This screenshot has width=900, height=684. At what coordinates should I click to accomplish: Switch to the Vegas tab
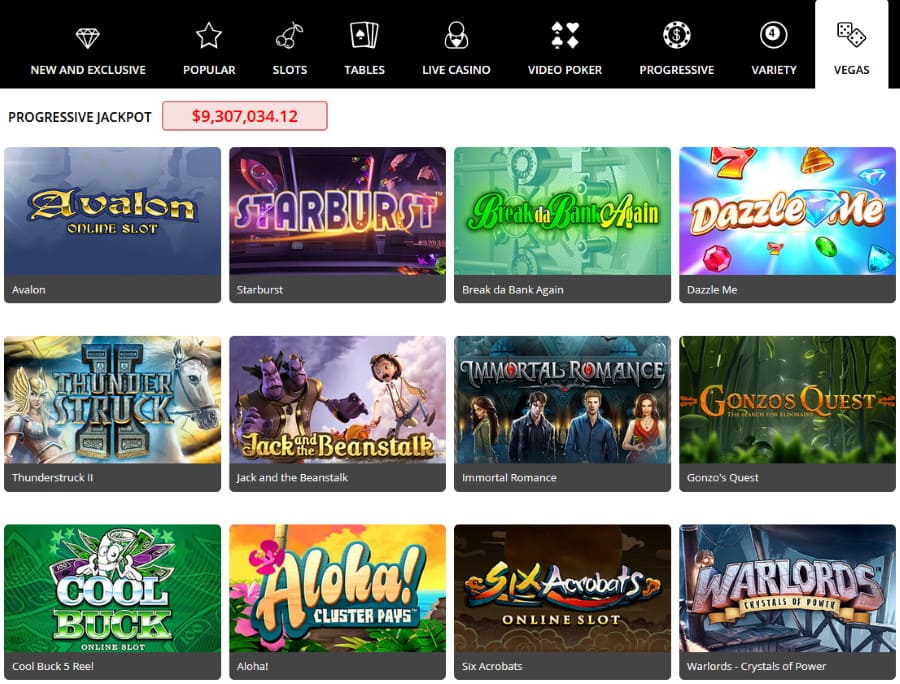coord(851,45)
